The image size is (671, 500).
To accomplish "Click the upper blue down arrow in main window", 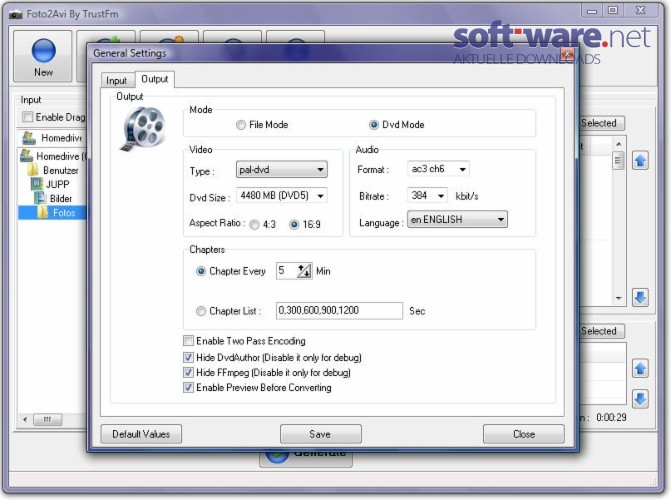I will point(640,297).
